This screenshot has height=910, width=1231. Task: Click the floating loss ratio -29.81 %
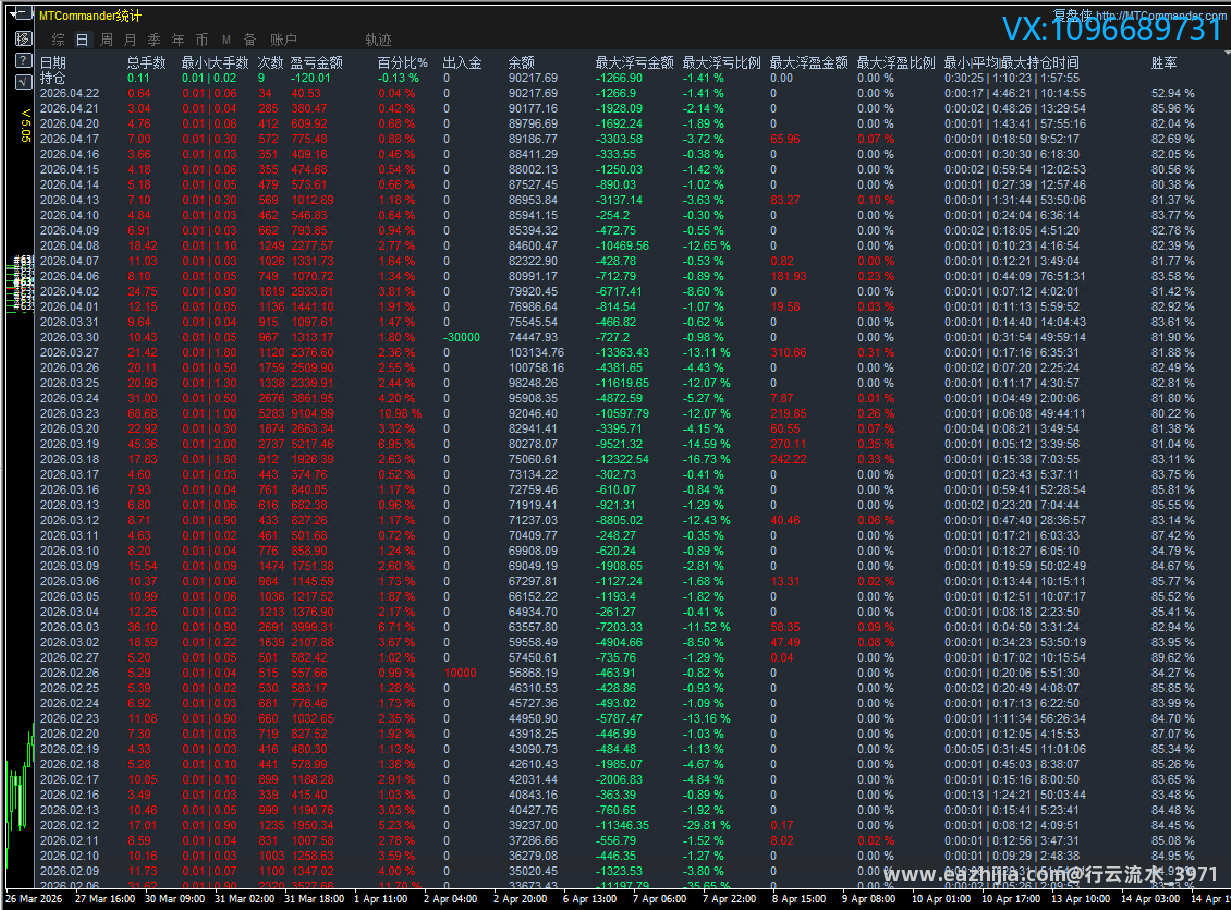point(706,825)
